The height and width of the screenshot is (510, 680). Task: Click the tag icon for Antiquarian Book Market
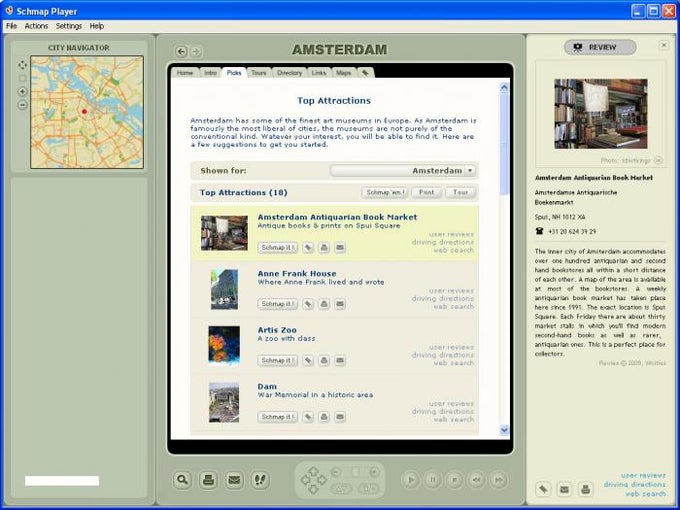click(308, 248)
